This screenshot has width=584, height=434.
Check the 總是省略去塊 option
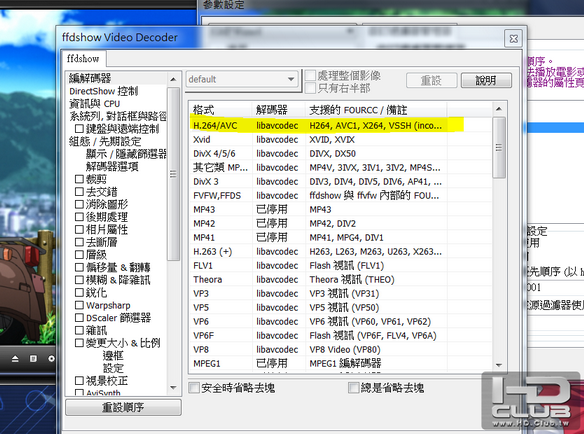pos(353,388)
